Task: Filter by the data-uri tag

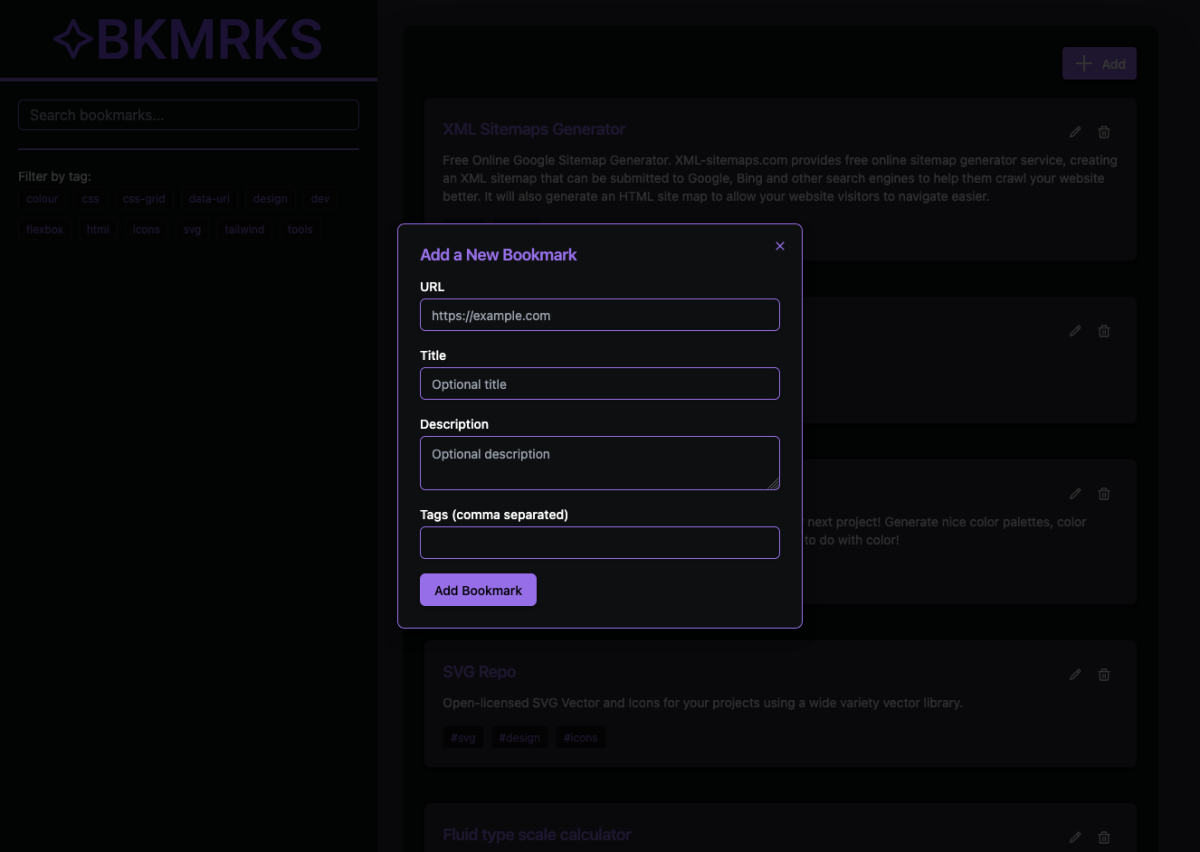Action: [x=209, y=199]
